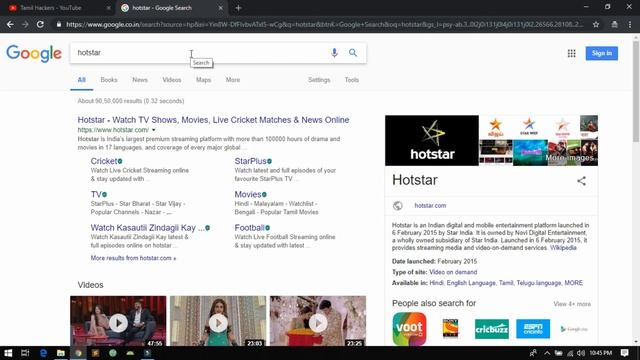The image size is (640, 360).
Task: Click More results from hotstar.com
Action: point(133,258)
